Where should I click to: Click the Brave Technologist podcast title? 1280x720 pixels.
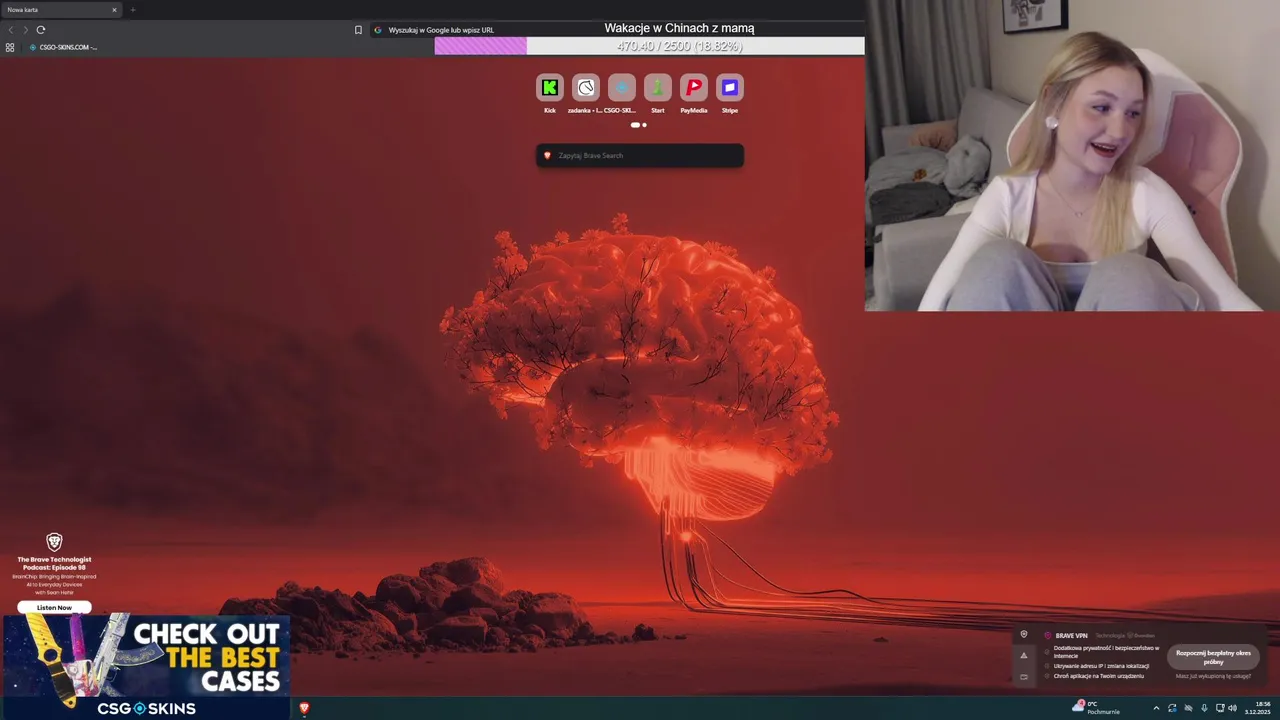54,563
